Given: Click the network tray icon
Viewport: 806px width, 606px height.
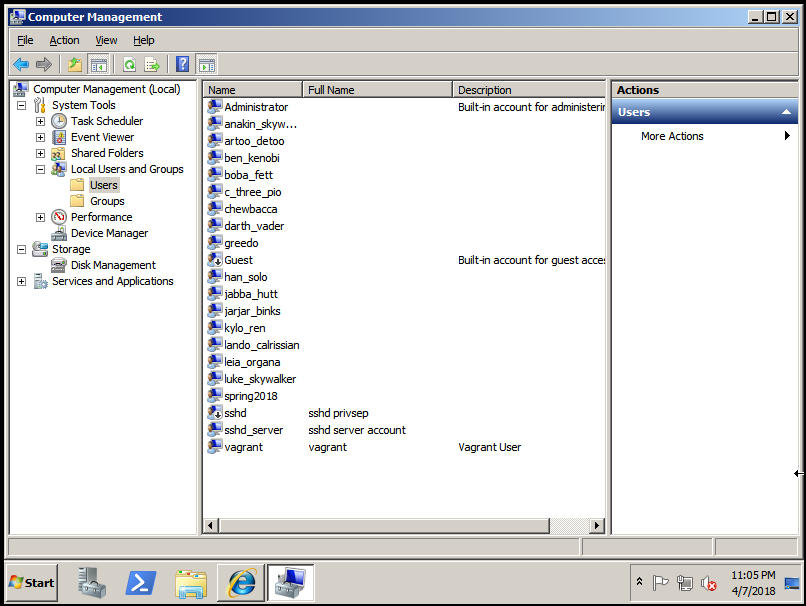Looking at the screenshot, I should (684, 583).
